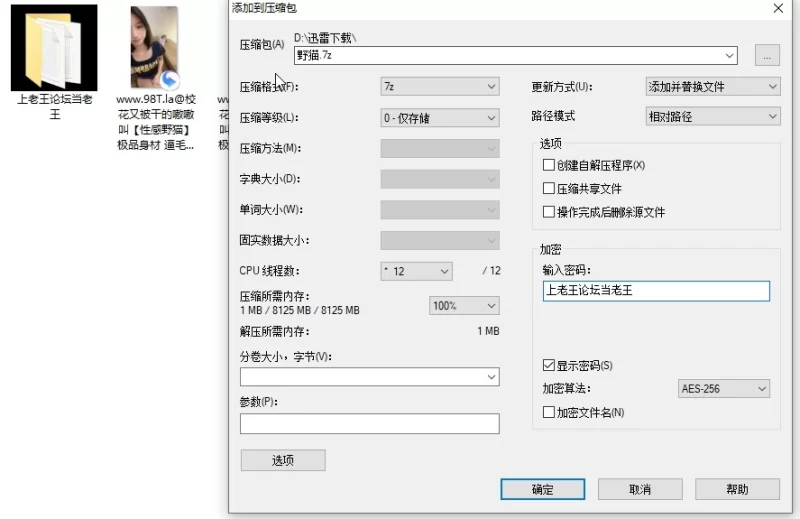This screenshot has width=800, height=519.
Task: Open the archive name 野猫.7z dropdown
Action: click(x=730, y=55)
